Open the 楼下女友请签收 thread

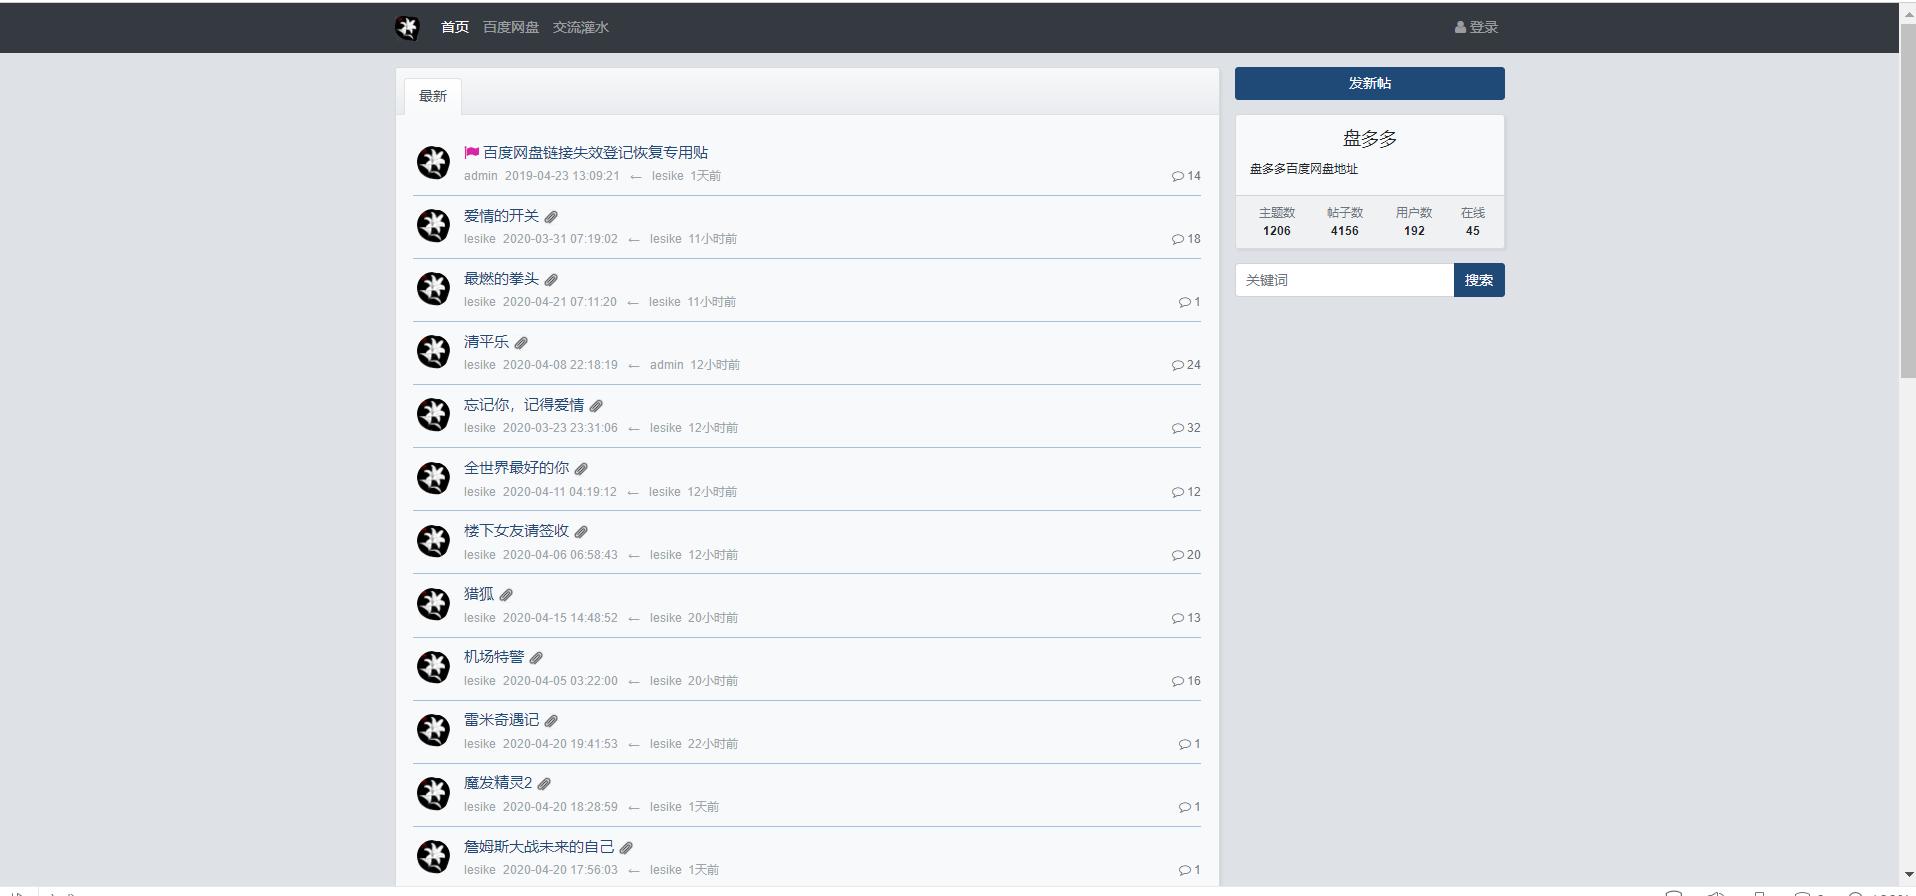coord(516,531)
